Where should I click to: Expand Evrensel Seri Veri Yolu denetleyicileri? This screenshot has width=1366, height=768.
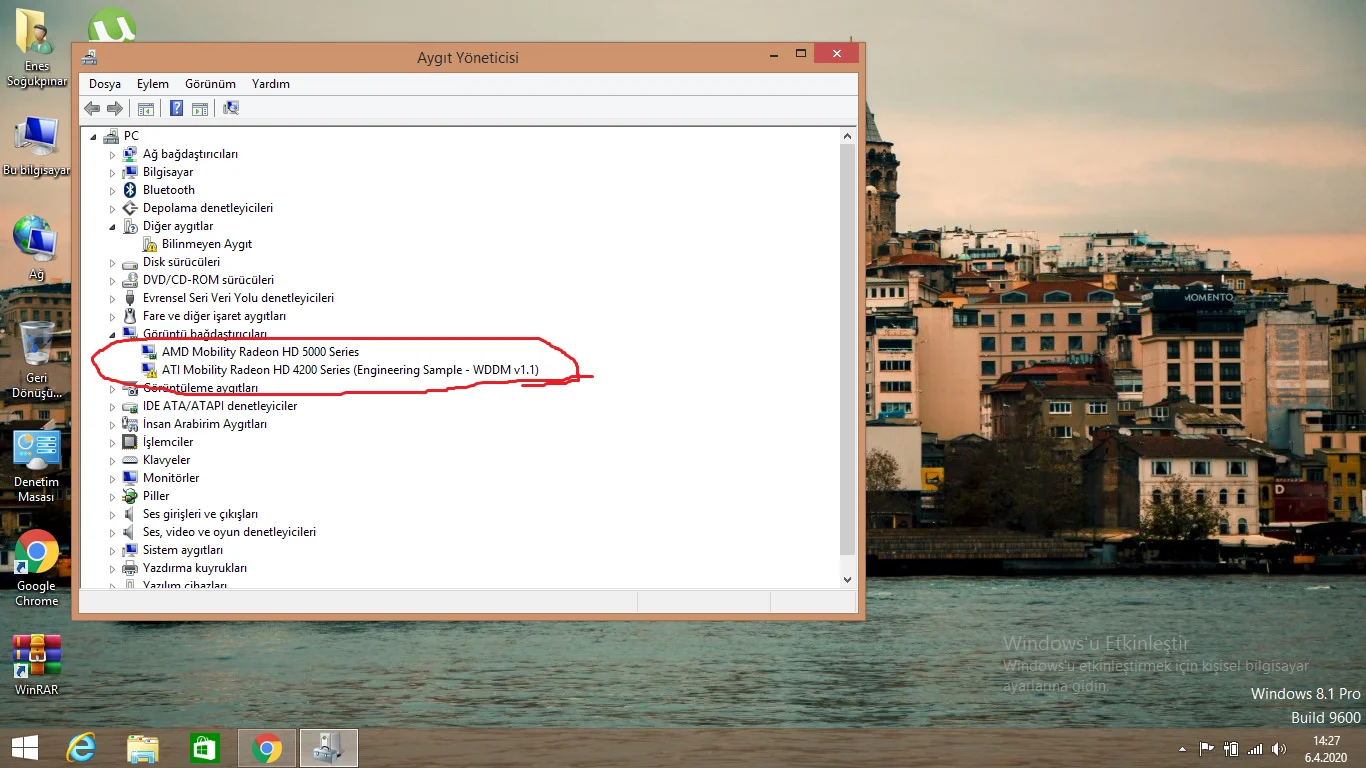click(x=113, y=299)
